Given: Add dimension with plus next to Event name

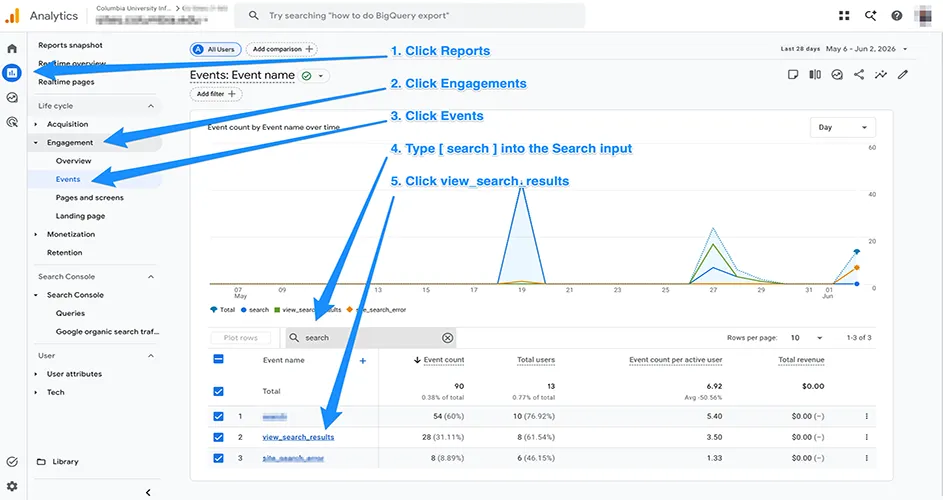Looking at the screenshot, I should (x=363, y=360).
